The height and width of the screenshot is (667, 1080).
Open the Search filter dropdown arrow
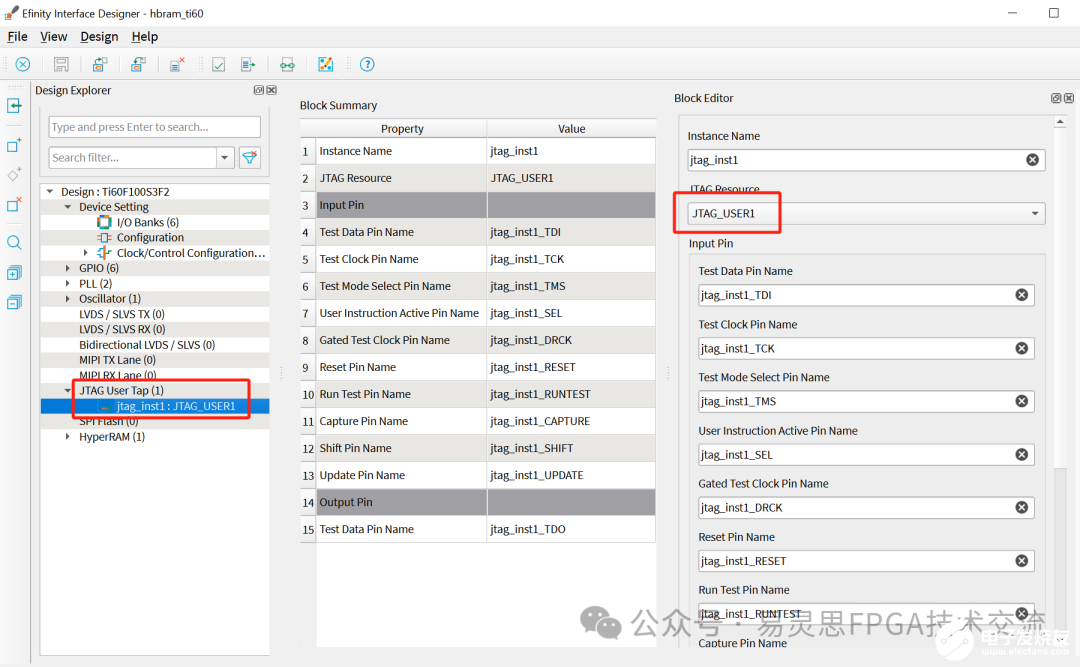225,158
